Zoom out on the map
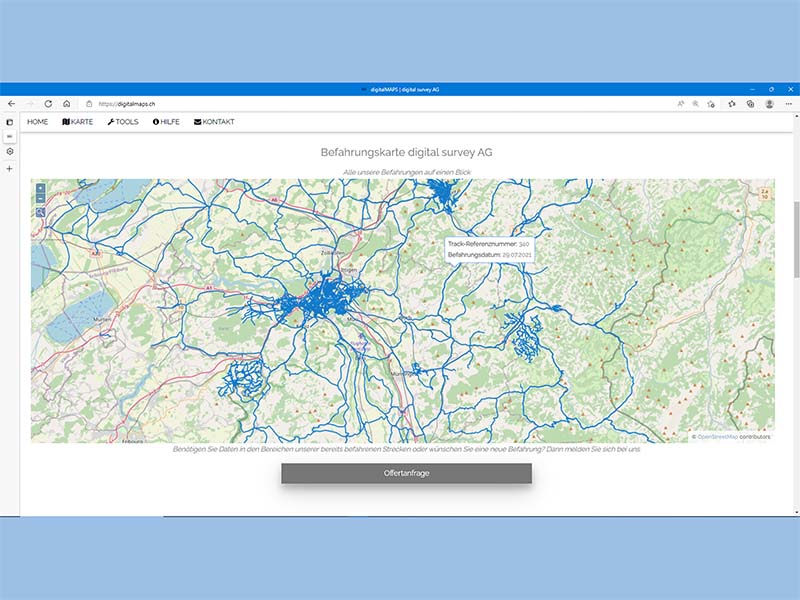The height and width of the screenshot is (600, 800). (40, 199)
